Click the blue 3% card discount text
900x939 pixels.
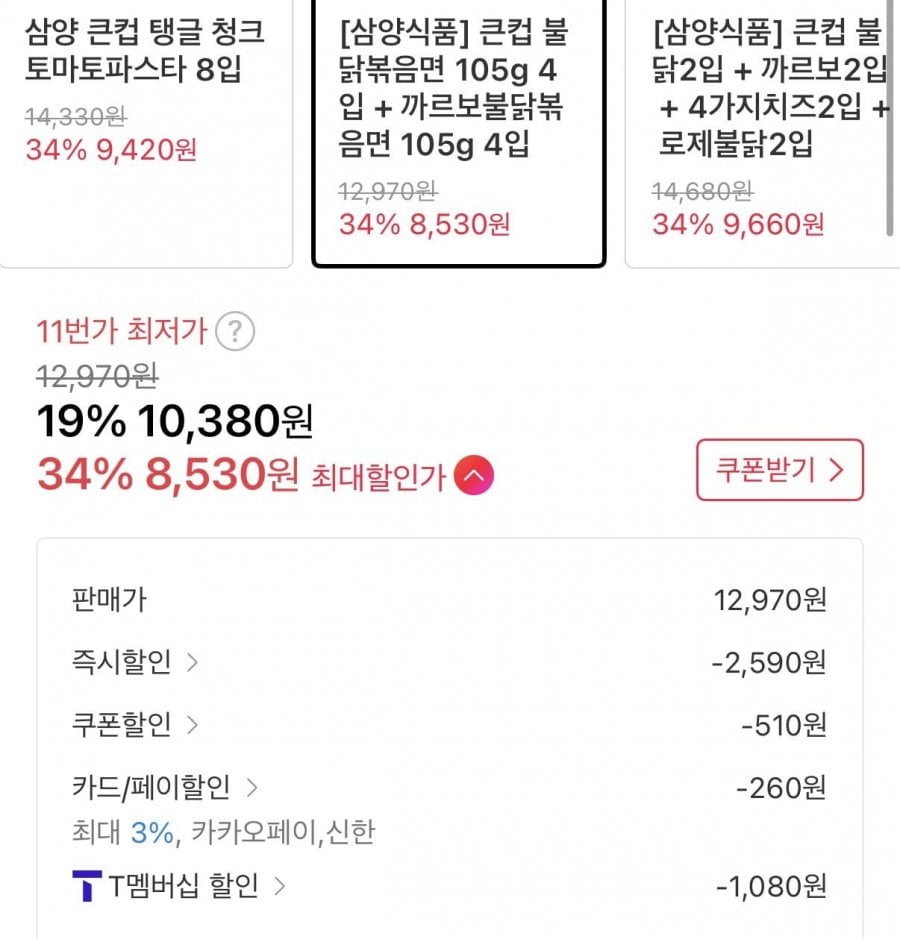coord(152,832)
